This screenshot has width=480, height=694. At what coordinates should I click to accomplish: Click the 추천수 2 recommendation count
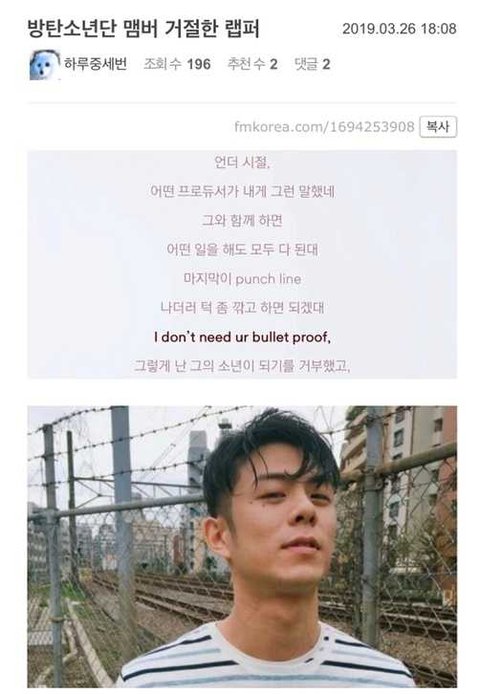tap(252, 64)
